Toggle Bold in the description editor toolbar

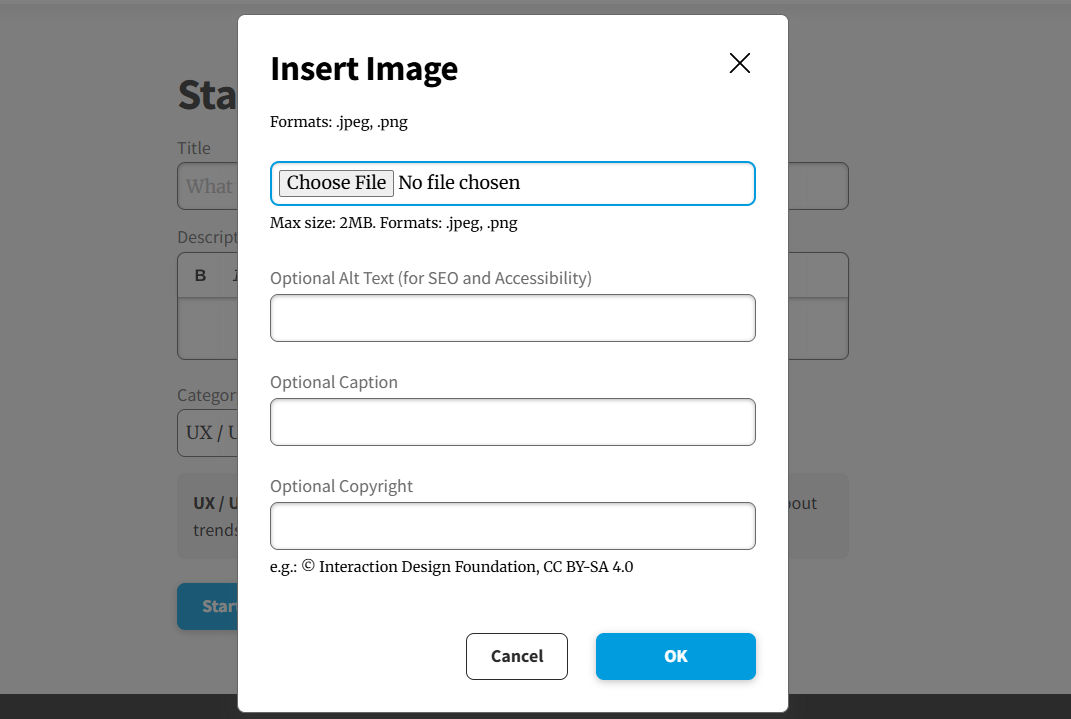200,275
